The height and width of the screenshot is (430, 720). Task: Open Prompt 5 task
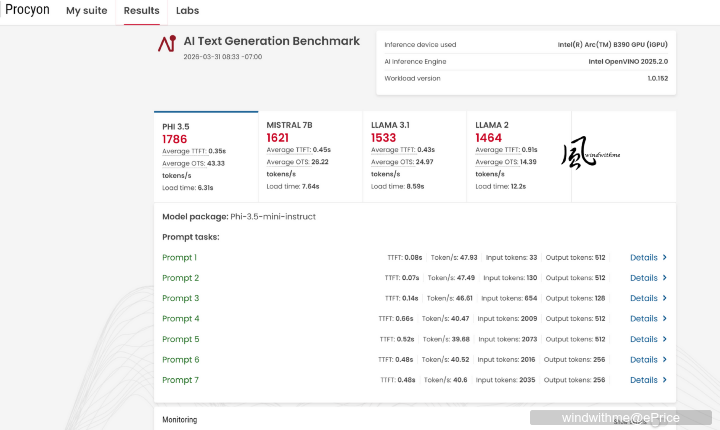coord(180,339)
